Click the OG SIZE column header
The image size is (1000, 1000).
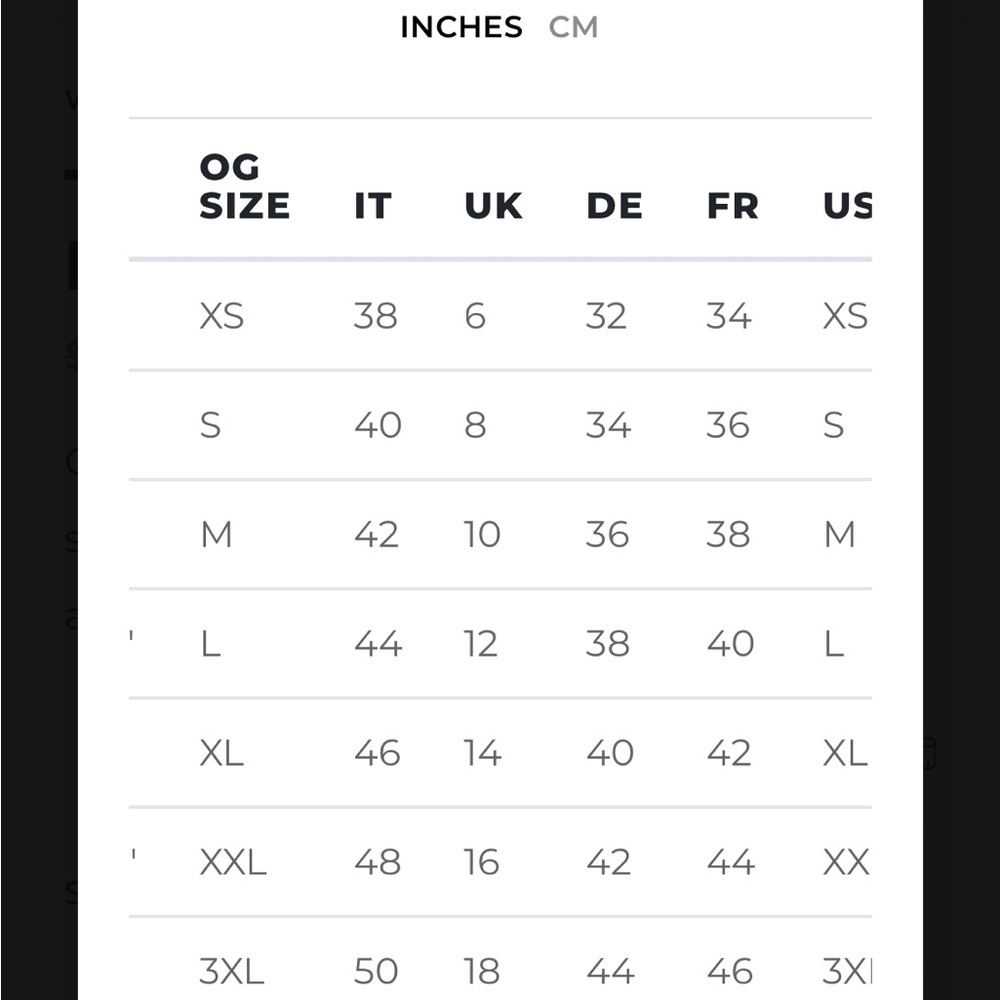coord(244,187)
